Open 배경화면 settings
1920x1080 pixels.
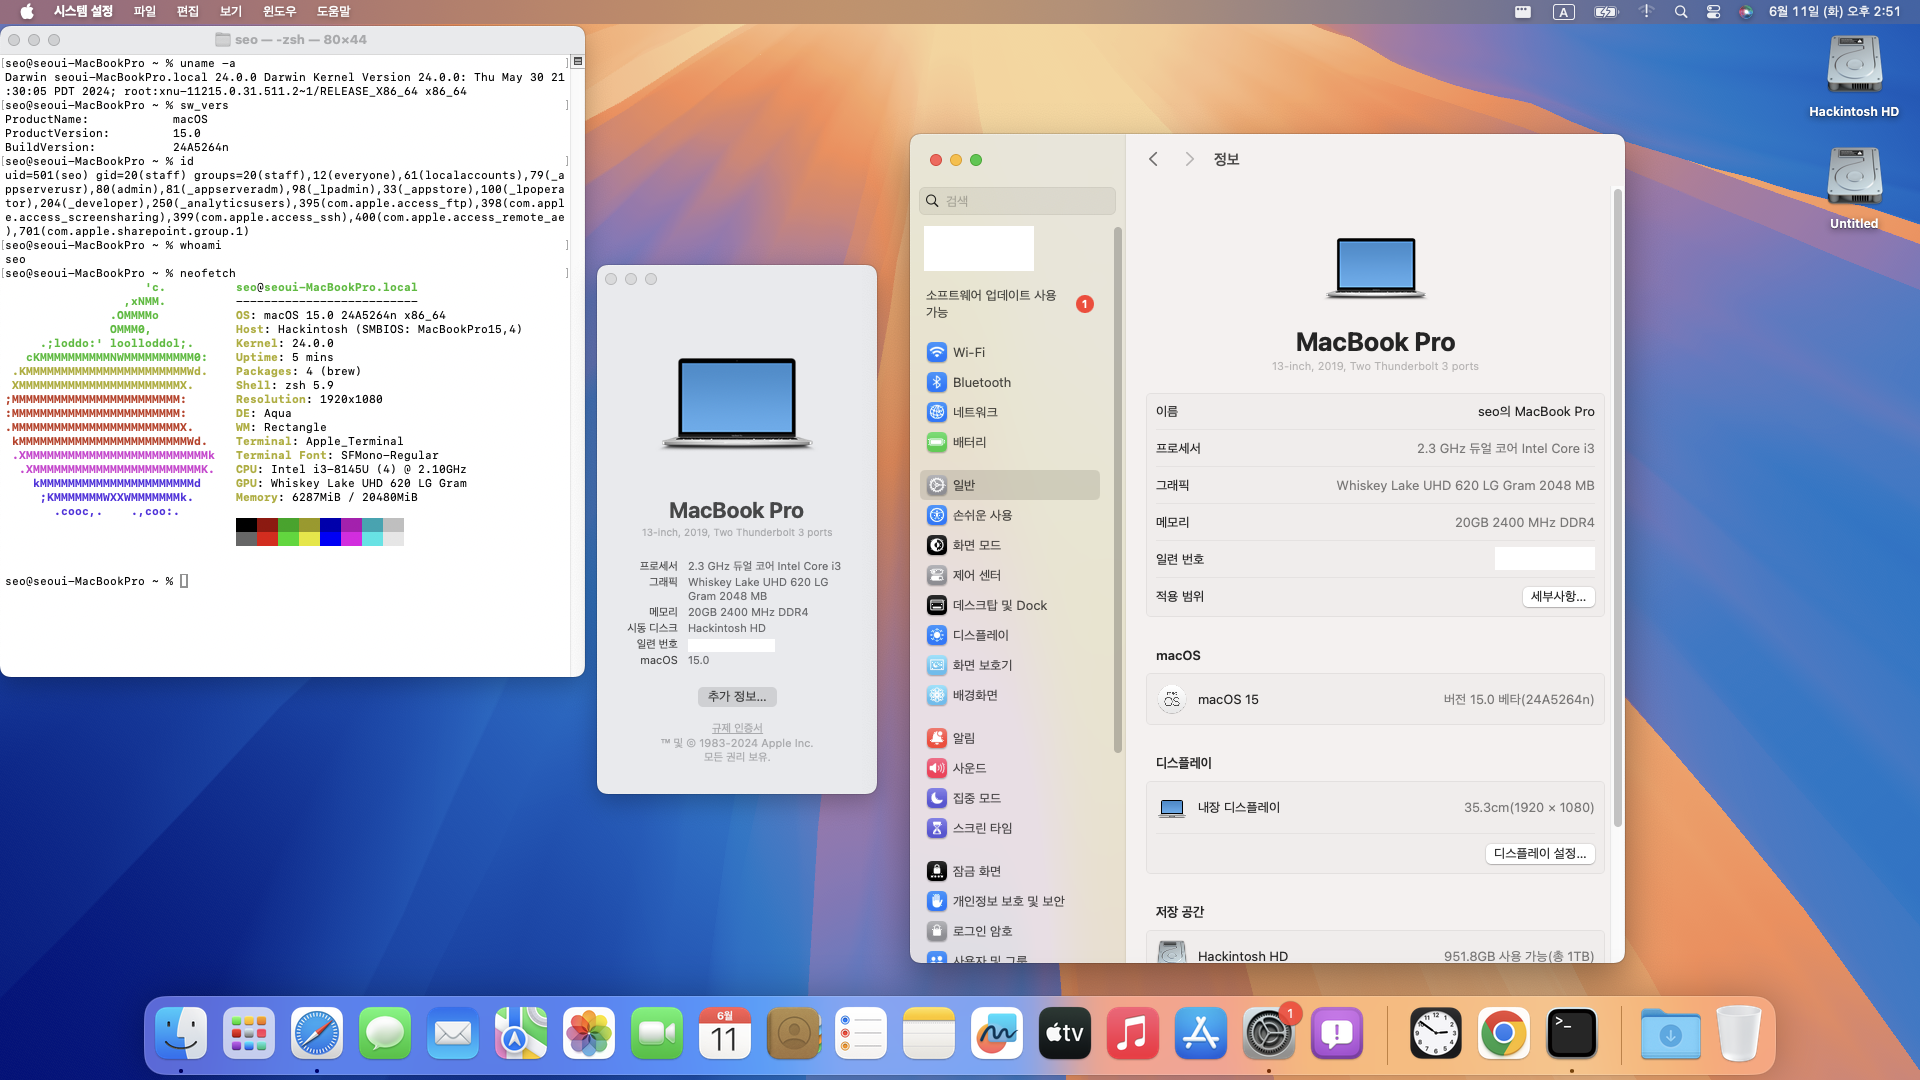1010,695
